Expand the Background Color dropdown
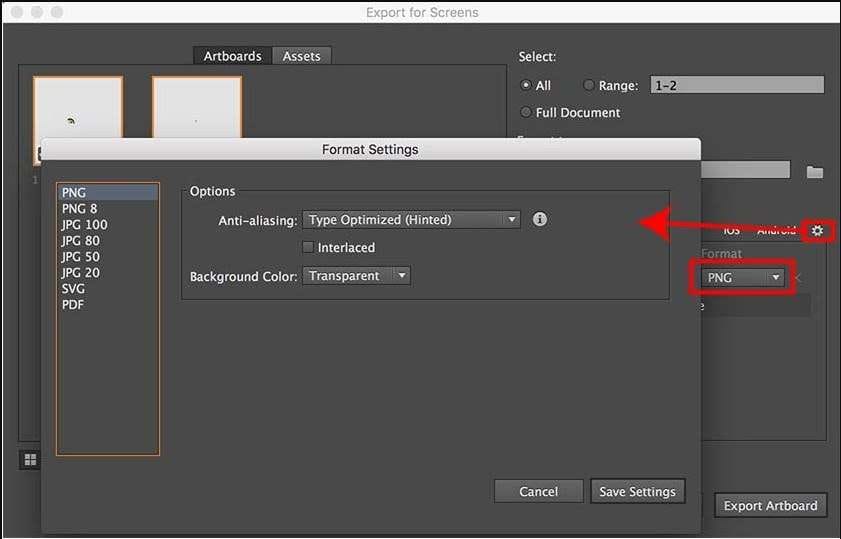The height and width of the screenshot is (539, 841). [x=357, y=275]
